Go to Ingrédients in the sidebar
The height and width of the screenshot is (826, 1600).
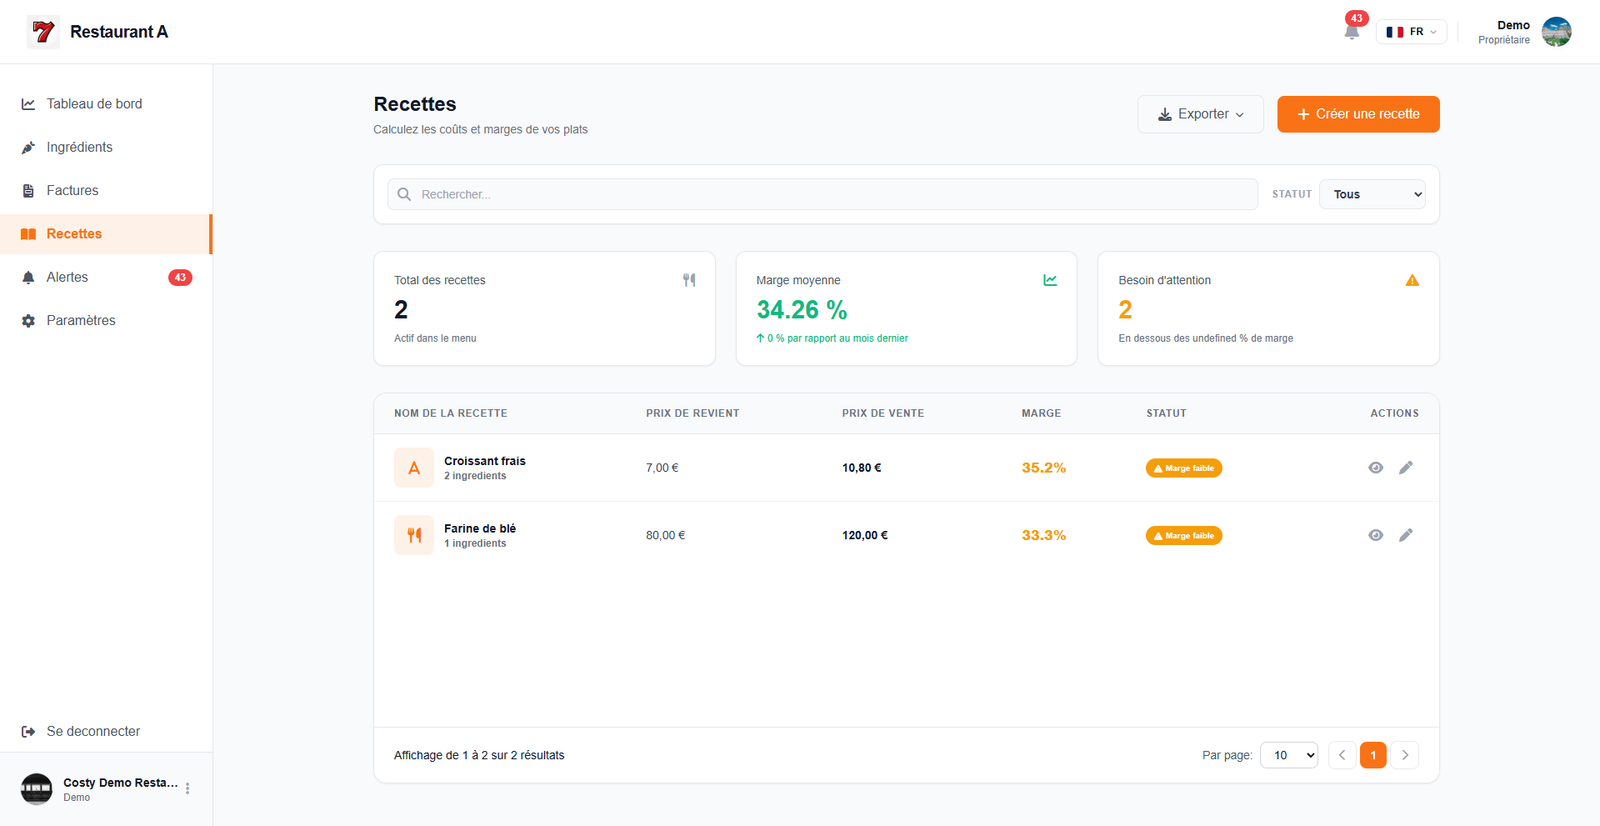(79, 147)
